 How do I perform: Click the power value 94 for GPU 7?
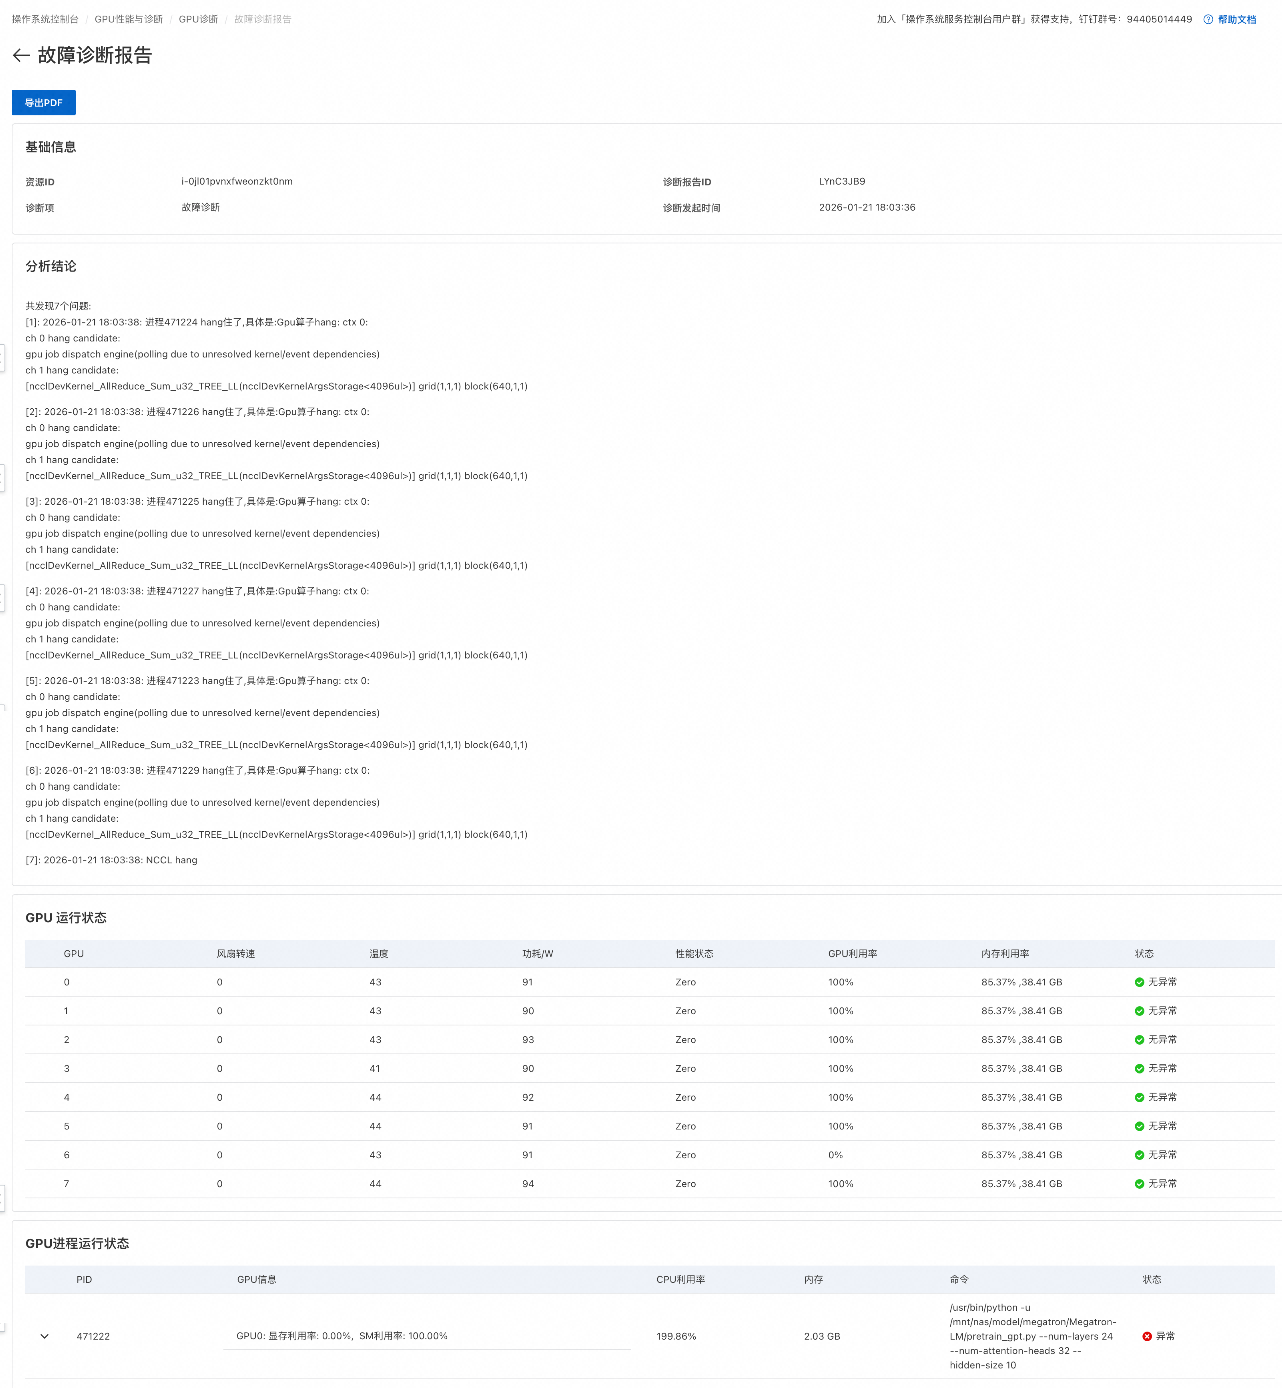(x=528, y=1184)
